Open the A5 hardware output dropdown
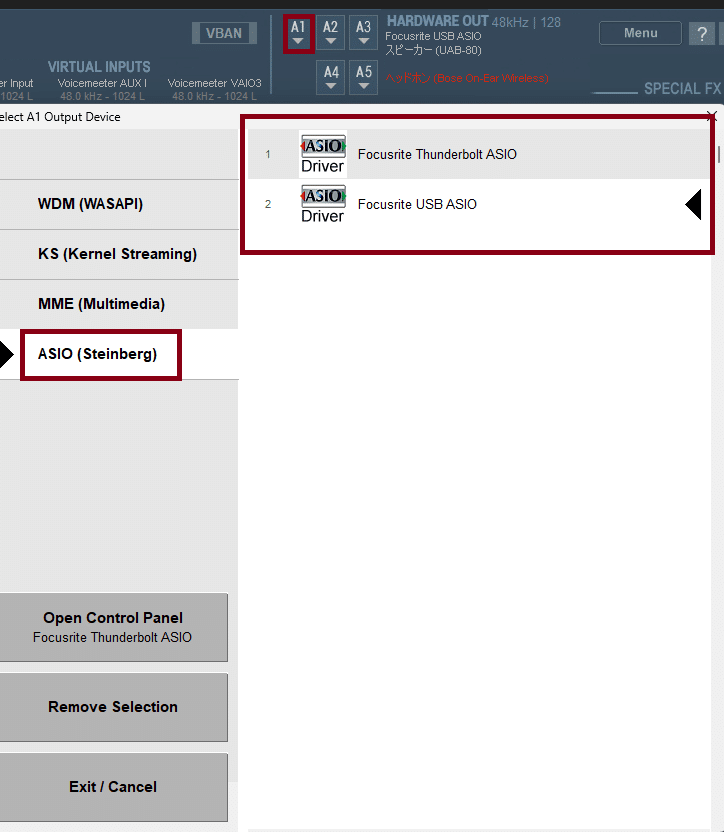The height and width of the screenshot is (832, 724). coord(364,77)
